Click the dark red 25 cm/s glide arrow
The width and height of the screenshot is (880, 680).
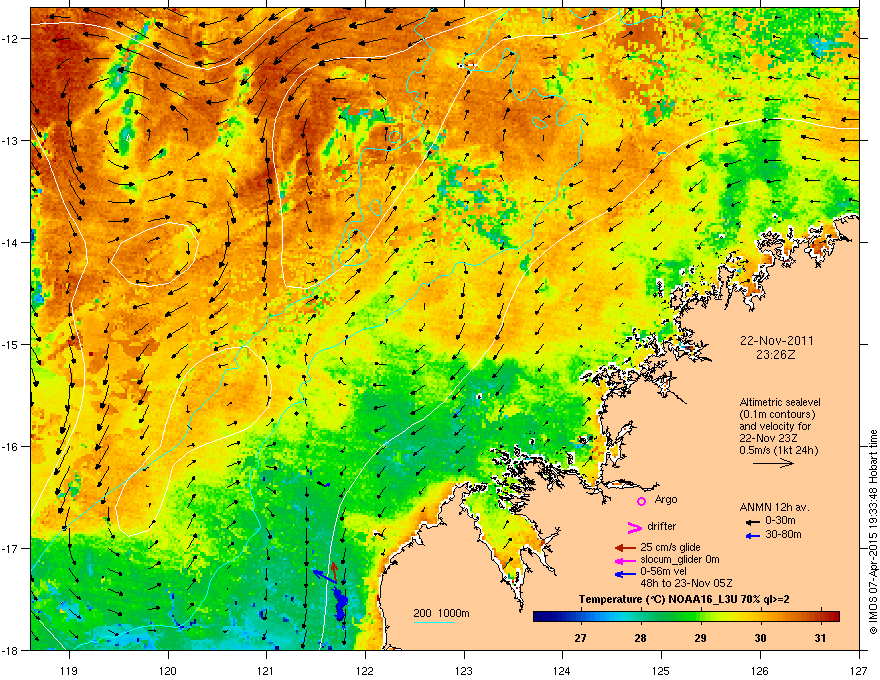tap(625, 548)
